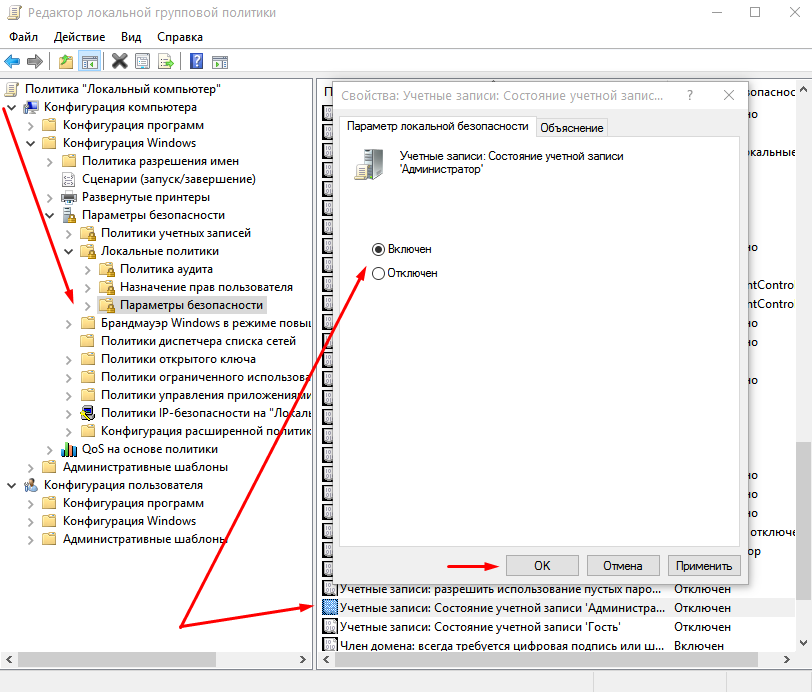Screen dimensions: 812x692
Task: Select the "Включен" radio button
Action: 378,249
